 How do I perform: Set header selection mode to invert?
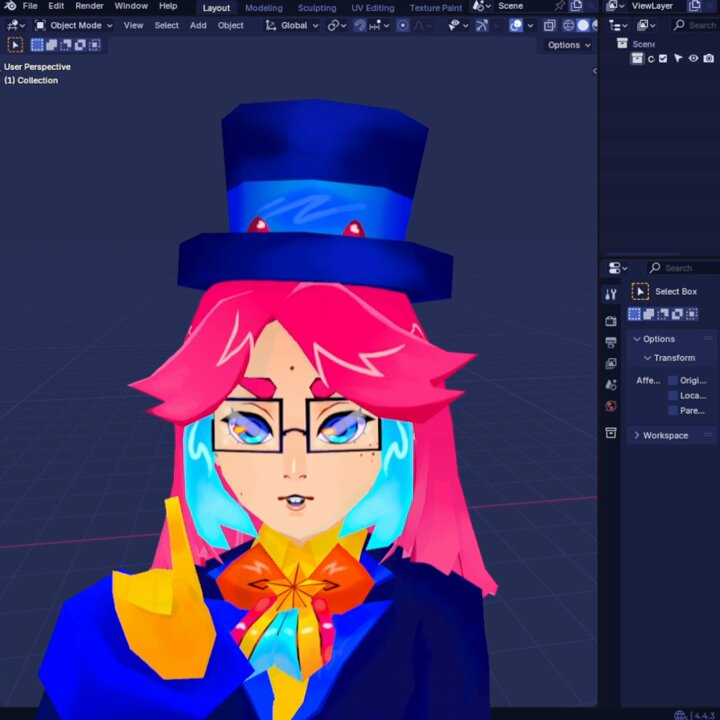[80, 45]
